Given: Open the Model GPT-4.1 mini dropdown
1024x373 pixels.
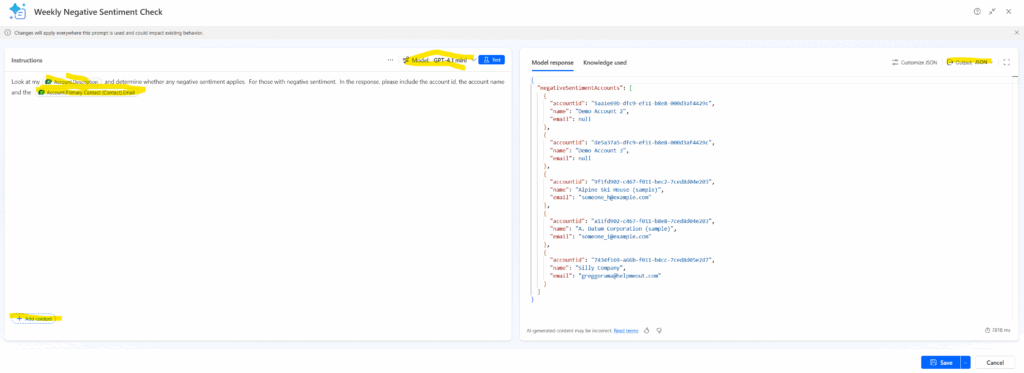Looking at the screenshot, I should [x=440, y=60].
